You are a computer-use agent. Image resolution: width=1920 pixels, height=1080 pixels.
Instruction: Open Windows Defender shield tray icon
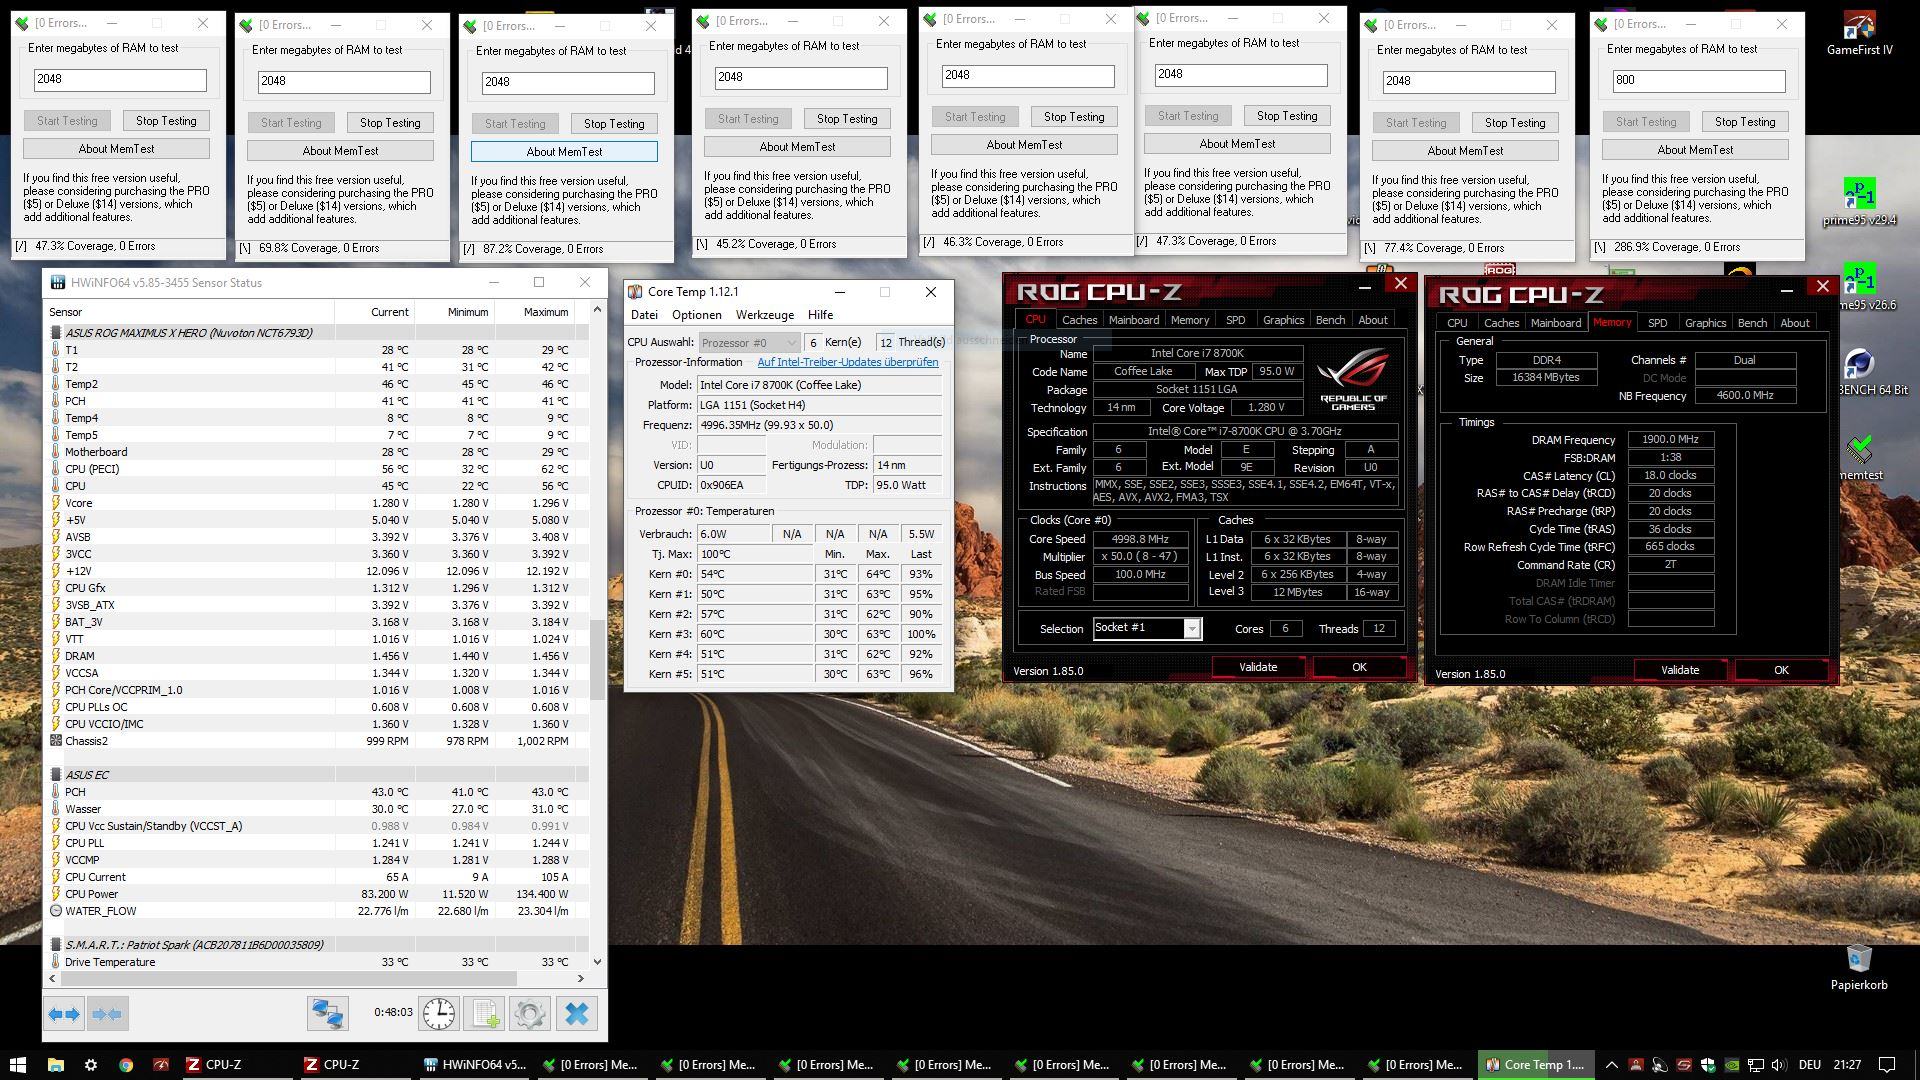tap(1707, 1065)
